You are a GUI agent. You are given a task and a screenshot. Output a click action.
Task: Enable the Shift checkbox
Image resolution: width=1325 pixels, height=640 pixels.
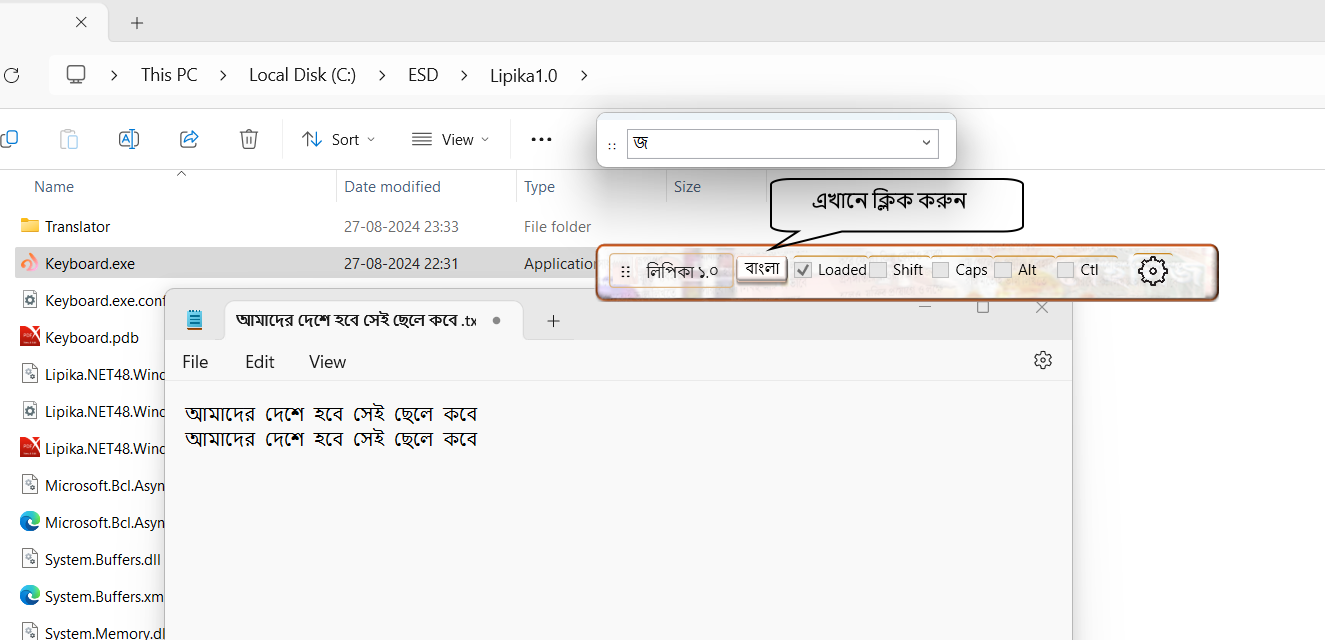coord(878,270)
